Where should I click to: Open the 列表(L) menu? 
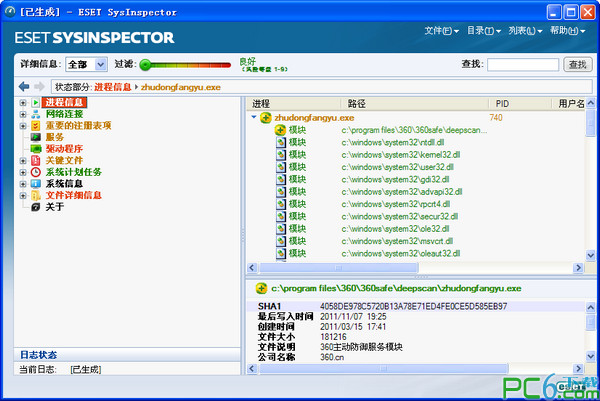(525, 31)
